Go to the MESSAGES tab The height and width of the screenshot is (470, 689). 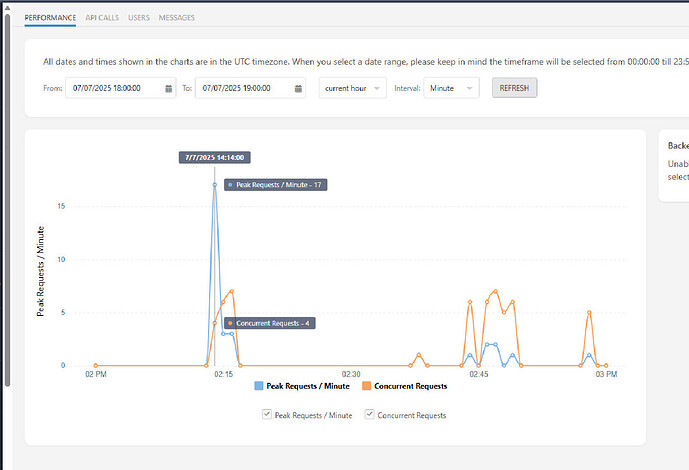click(x=176, y=18)
